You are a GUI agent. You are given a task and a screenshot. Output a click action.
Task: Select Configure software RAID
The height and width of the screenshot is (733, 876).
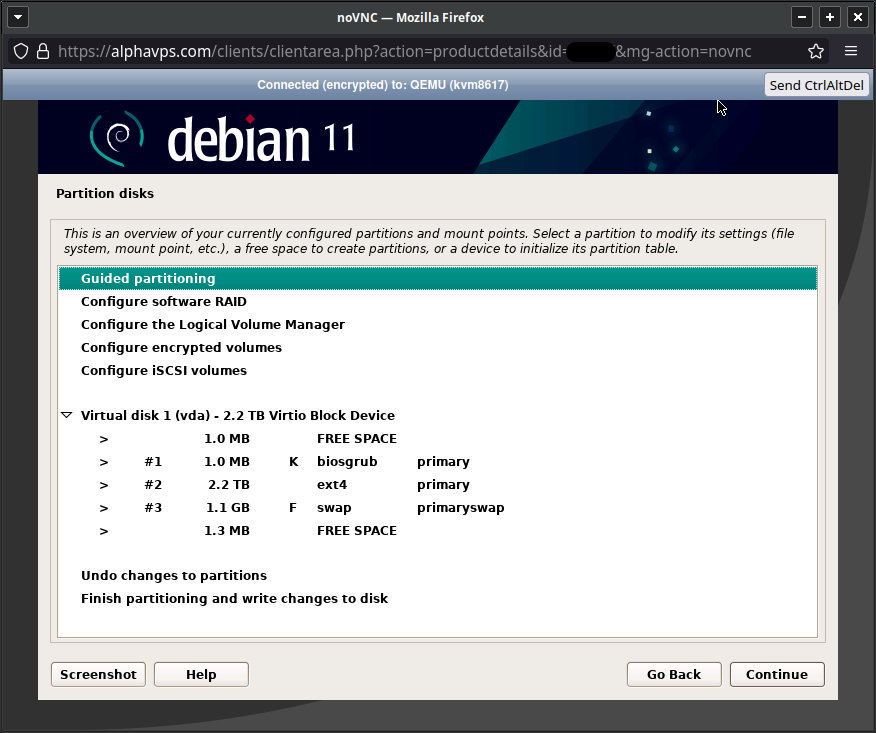[x=437, y=301]
